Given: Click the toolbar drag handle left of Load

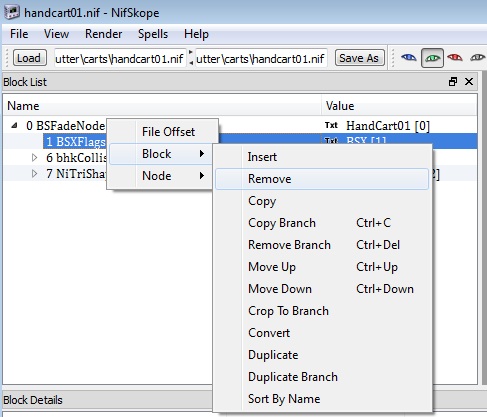Looking at the screenshot, I should coord(7,58).
